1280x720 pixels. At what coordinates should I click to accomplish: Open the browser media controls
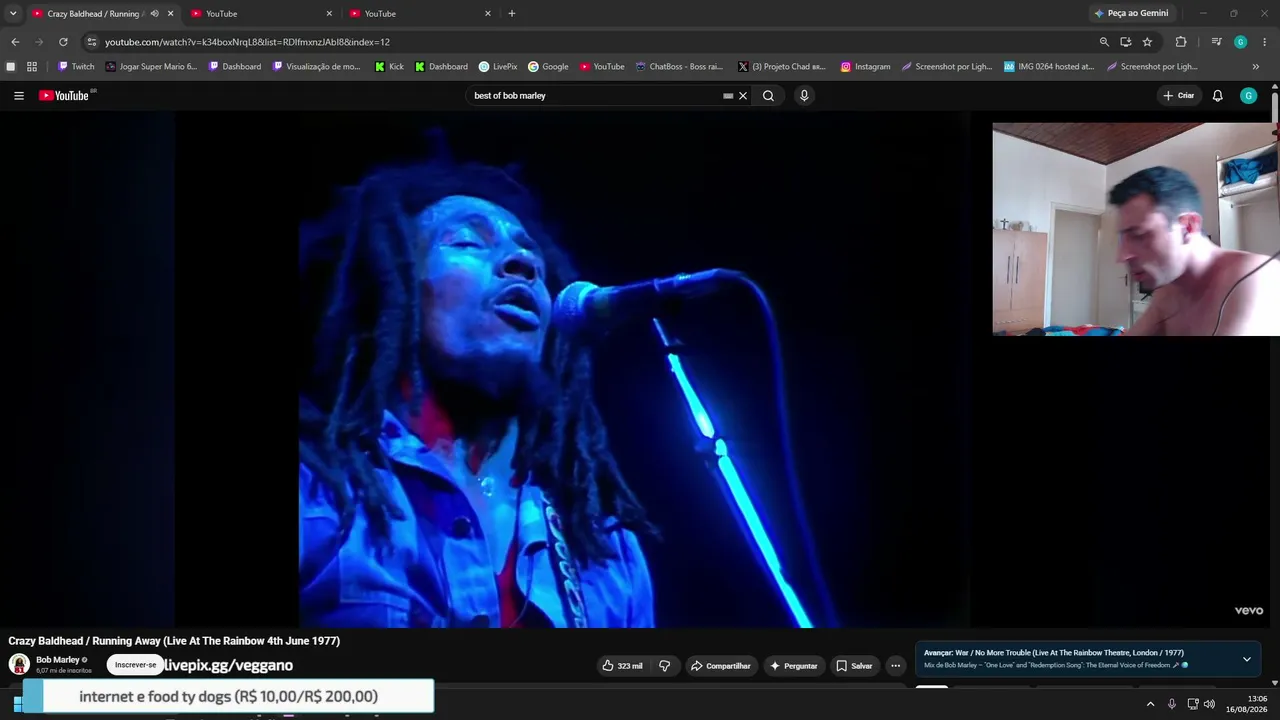[x=1216, y=42]
